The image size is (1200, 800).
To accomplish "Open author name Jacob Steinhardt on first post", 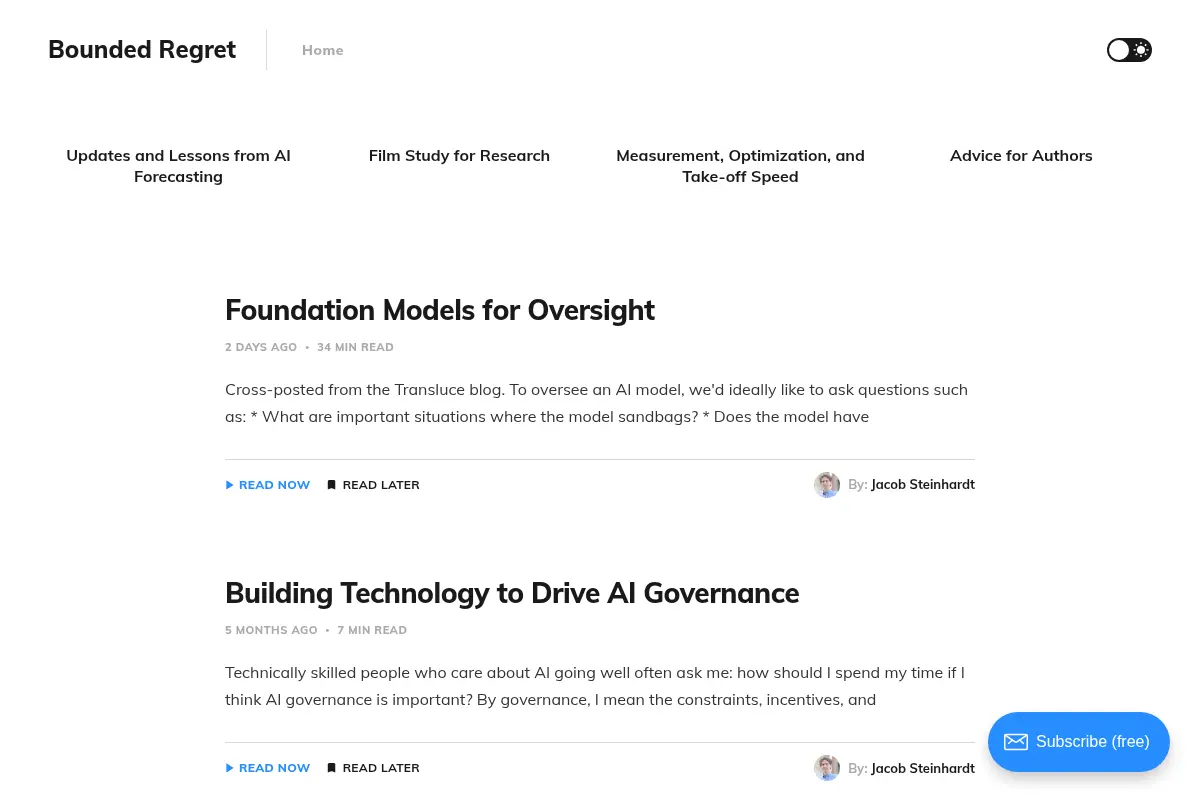I will (923, 485).
